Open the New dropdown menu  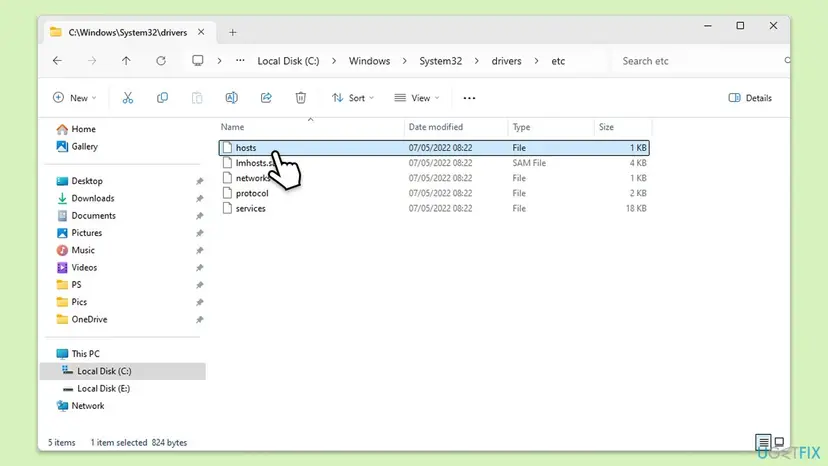pyautogui.click(x=74, y=98)
